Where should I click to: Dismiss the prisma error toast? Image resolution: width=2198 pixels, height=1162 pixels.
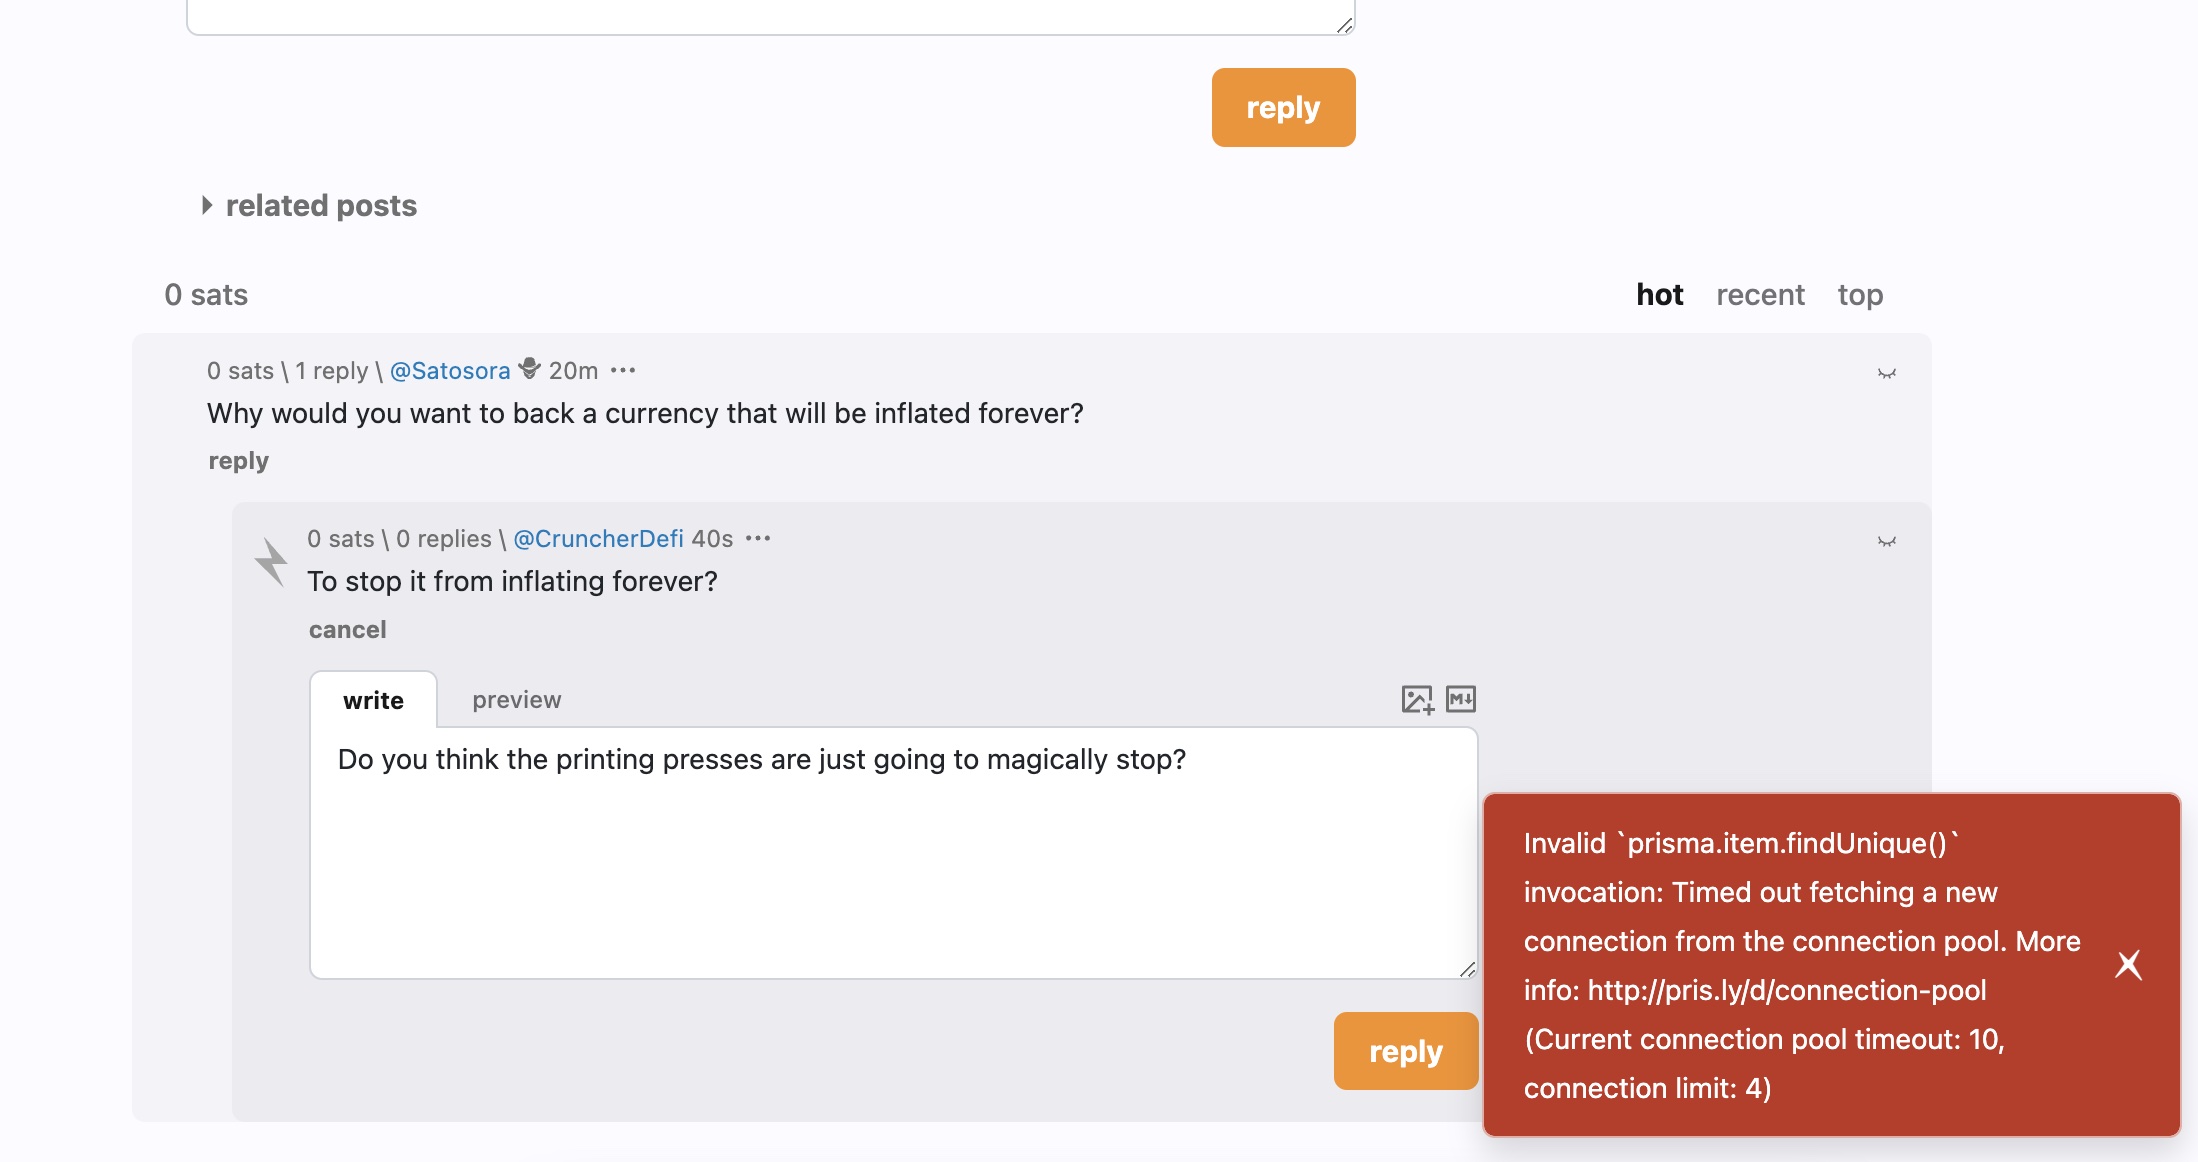[2129, 965]
